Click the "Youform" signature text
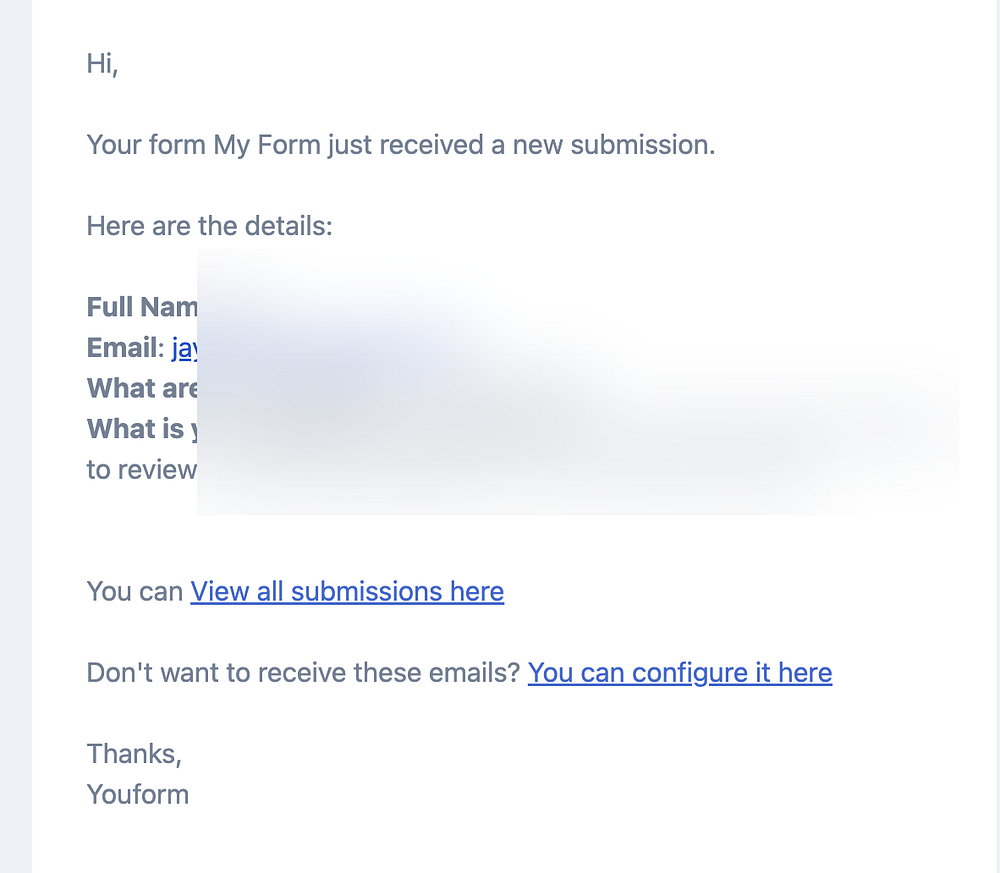The height and width of the screenshot is (873, 1000). pyautogui.click(x=137, y=795)
